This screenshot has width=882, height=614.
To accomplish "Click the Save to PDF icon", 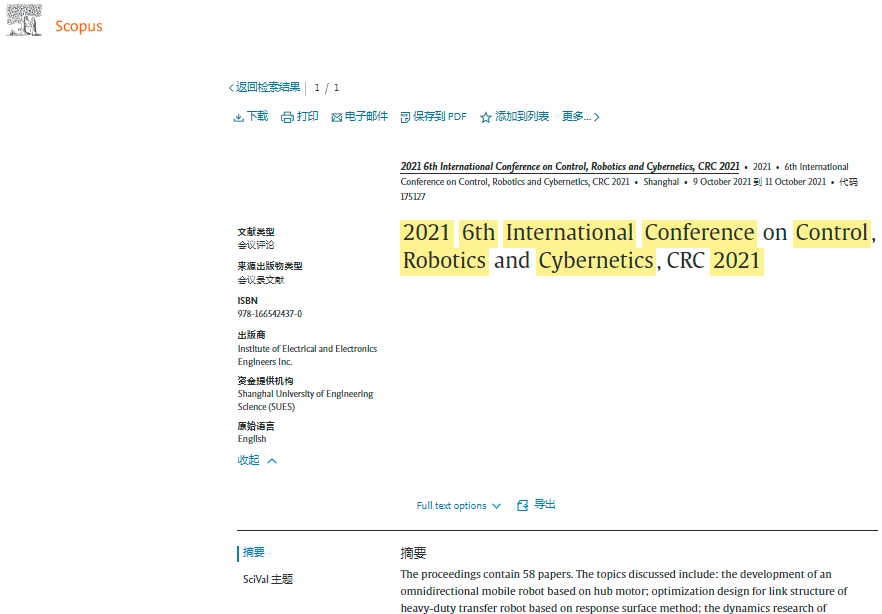I will (x=405, y=117).
